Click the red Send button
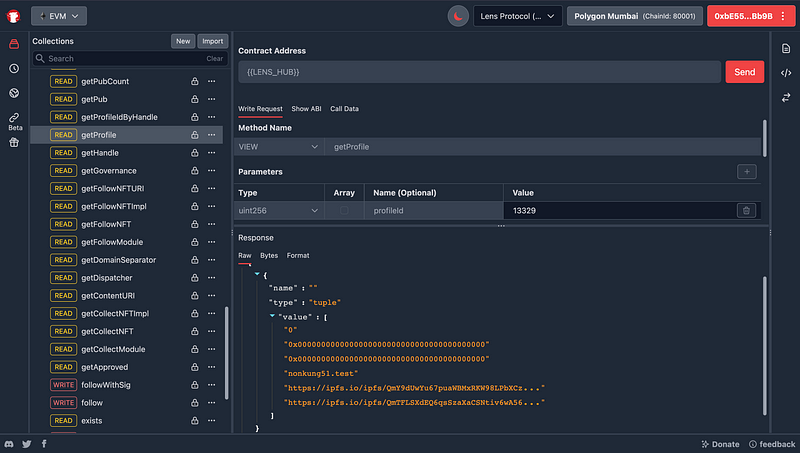Image resolution: width=800 pixels, height=453 pixels. click(x=744, y=72)
